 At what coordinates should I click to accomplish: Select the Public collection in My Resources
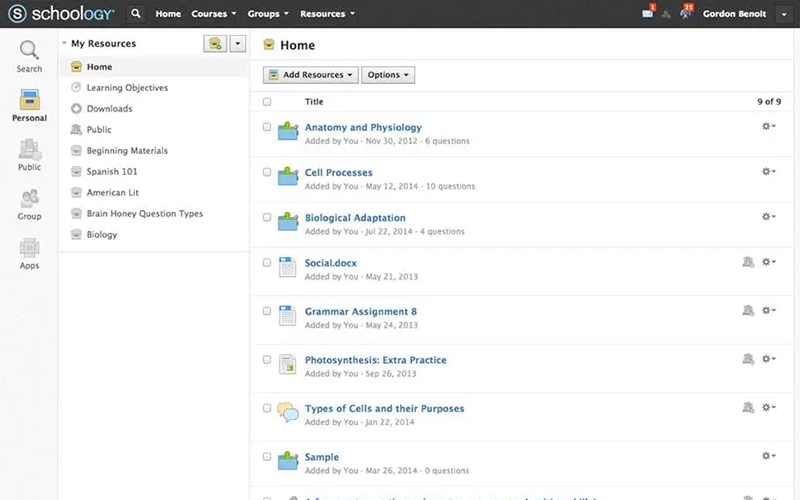tap(98, 130)
